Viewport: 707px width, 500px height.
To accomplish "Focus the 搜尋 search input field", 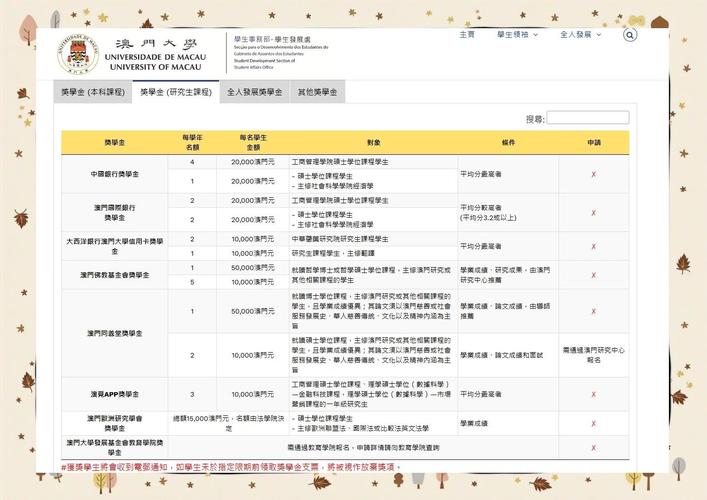I will tap(588, 118).
